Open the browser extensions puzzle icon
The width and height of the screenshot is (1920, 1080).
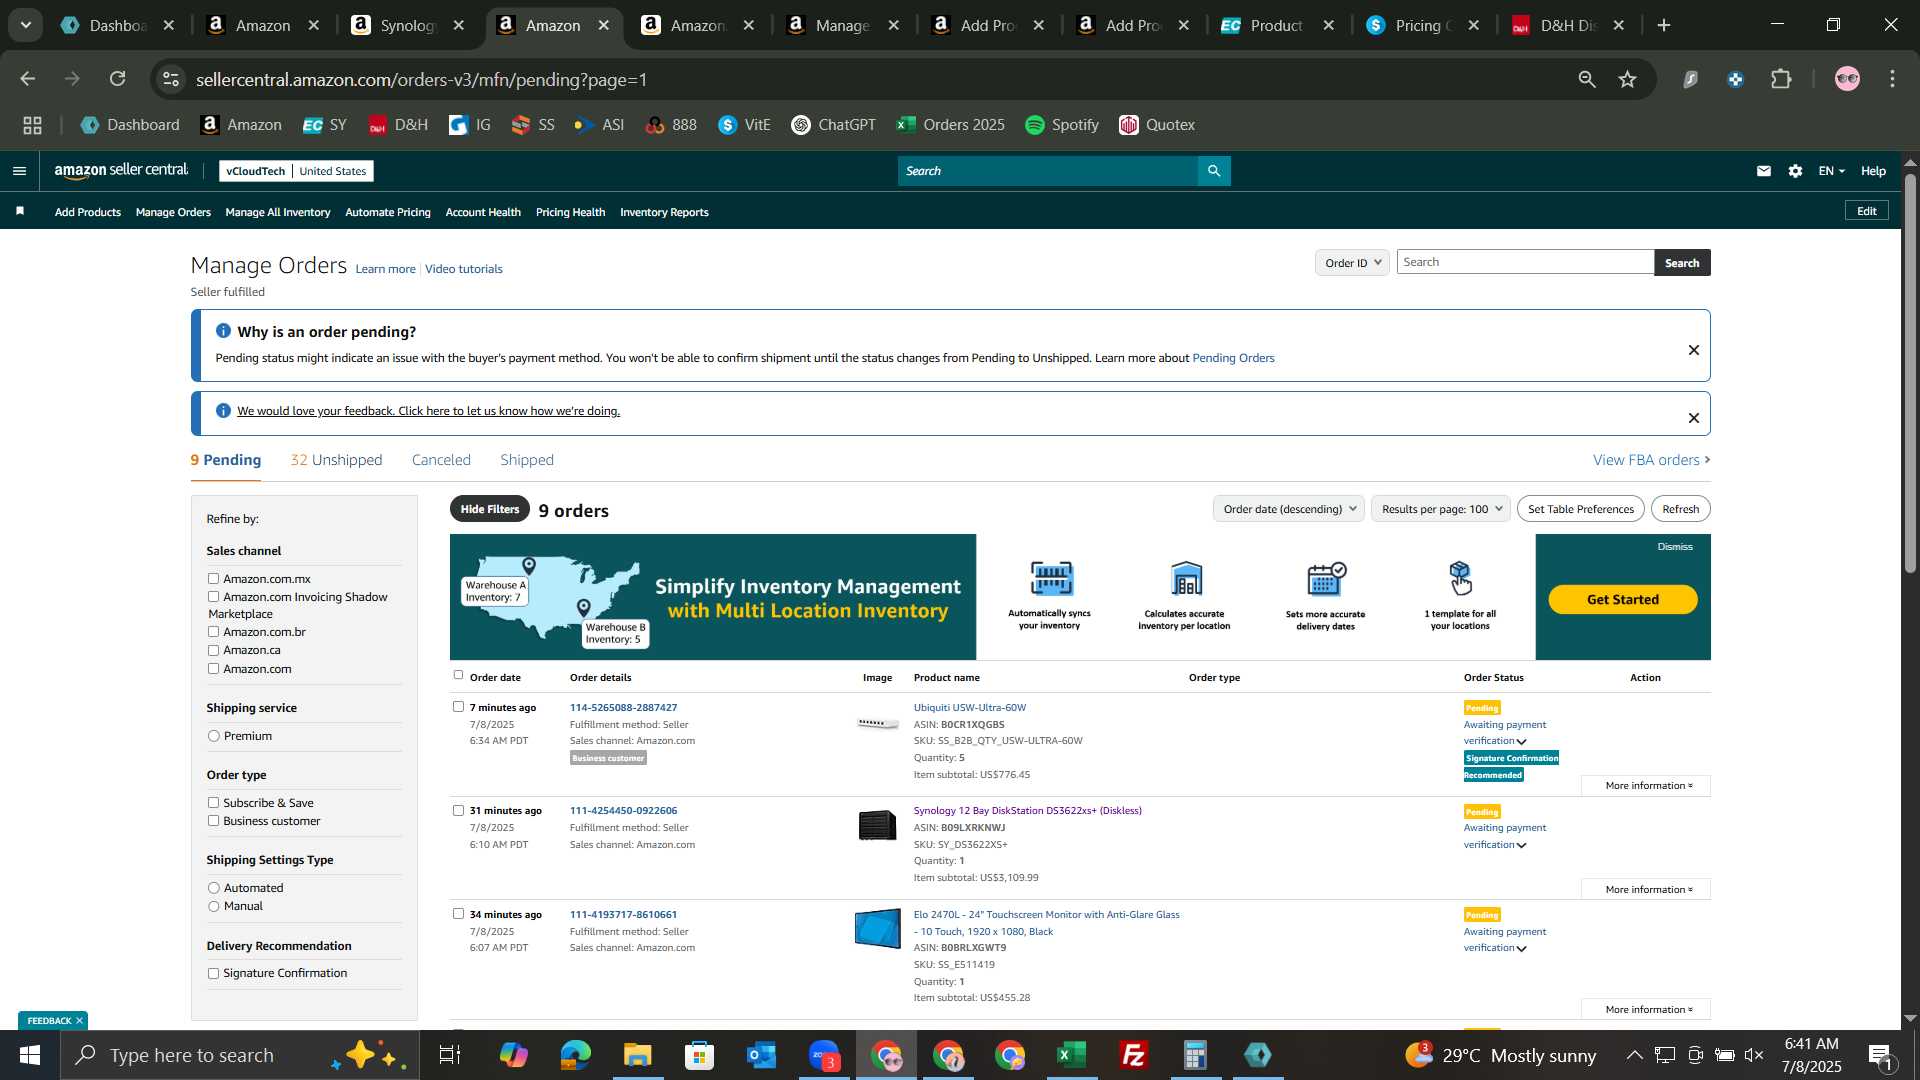[x=1781, y=79]
